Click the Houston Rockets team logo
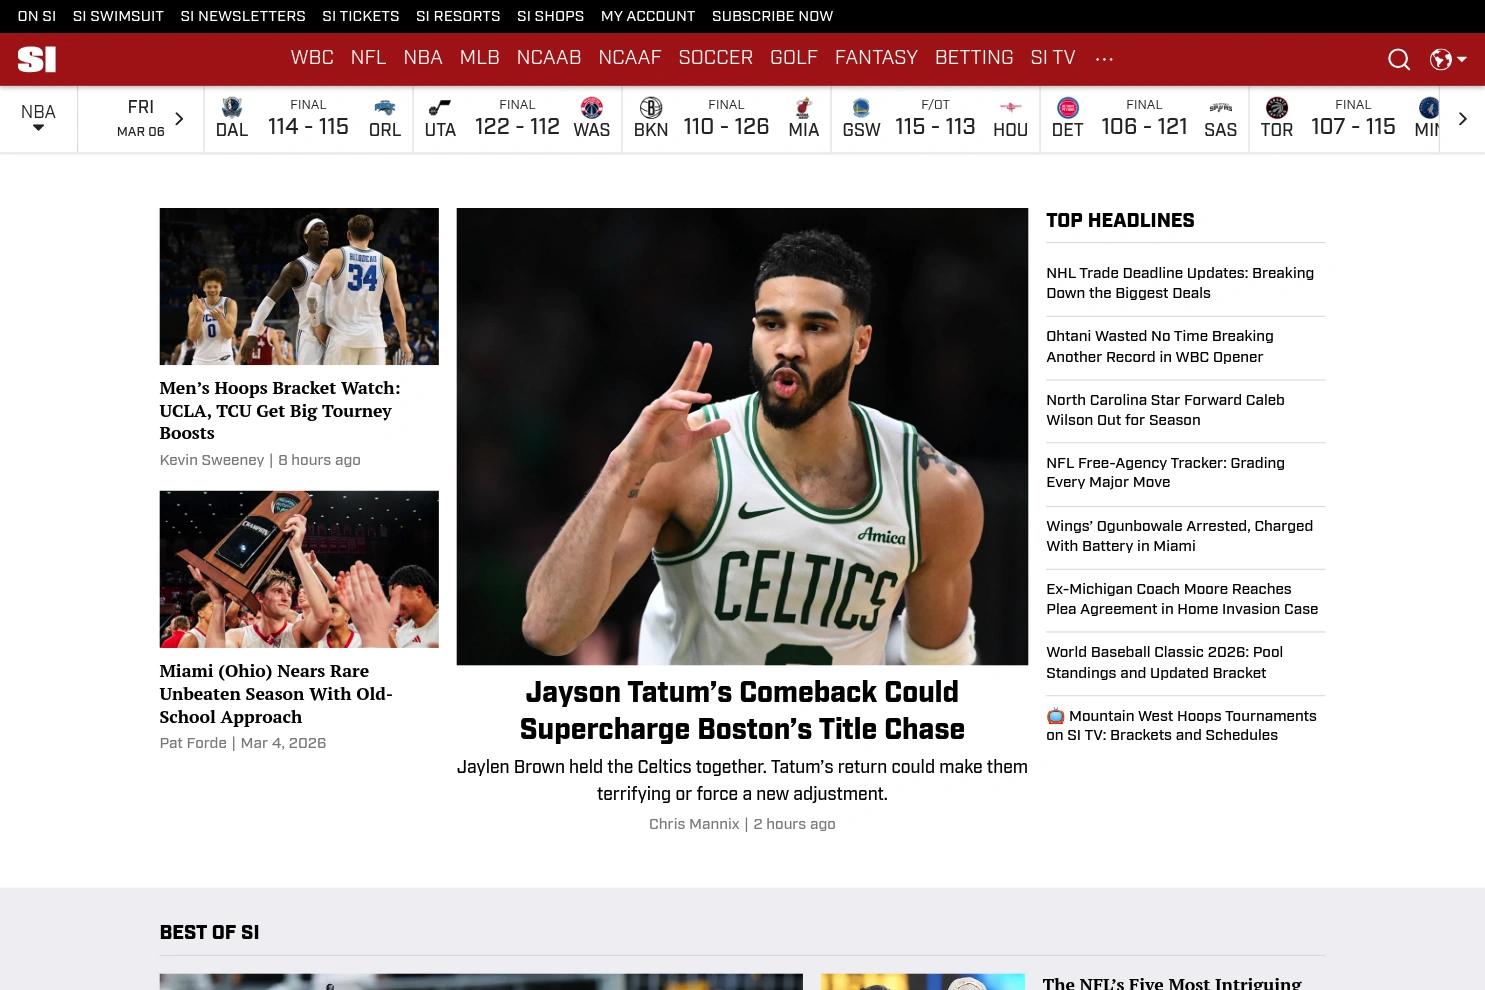The width and height of the screenshot is (1485, 990). (1011, 107)
